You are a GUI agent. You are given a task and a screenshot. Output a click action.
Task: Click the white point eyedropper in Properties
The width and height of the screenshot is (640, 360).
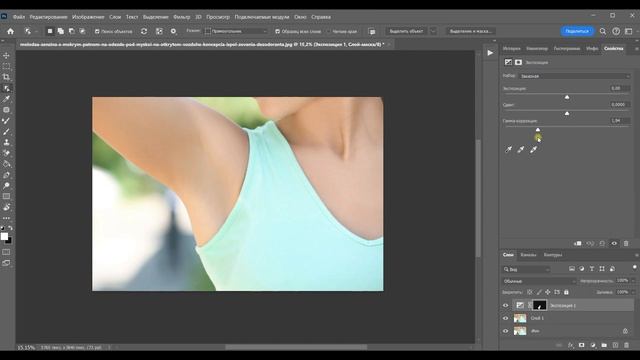point(533,150)
